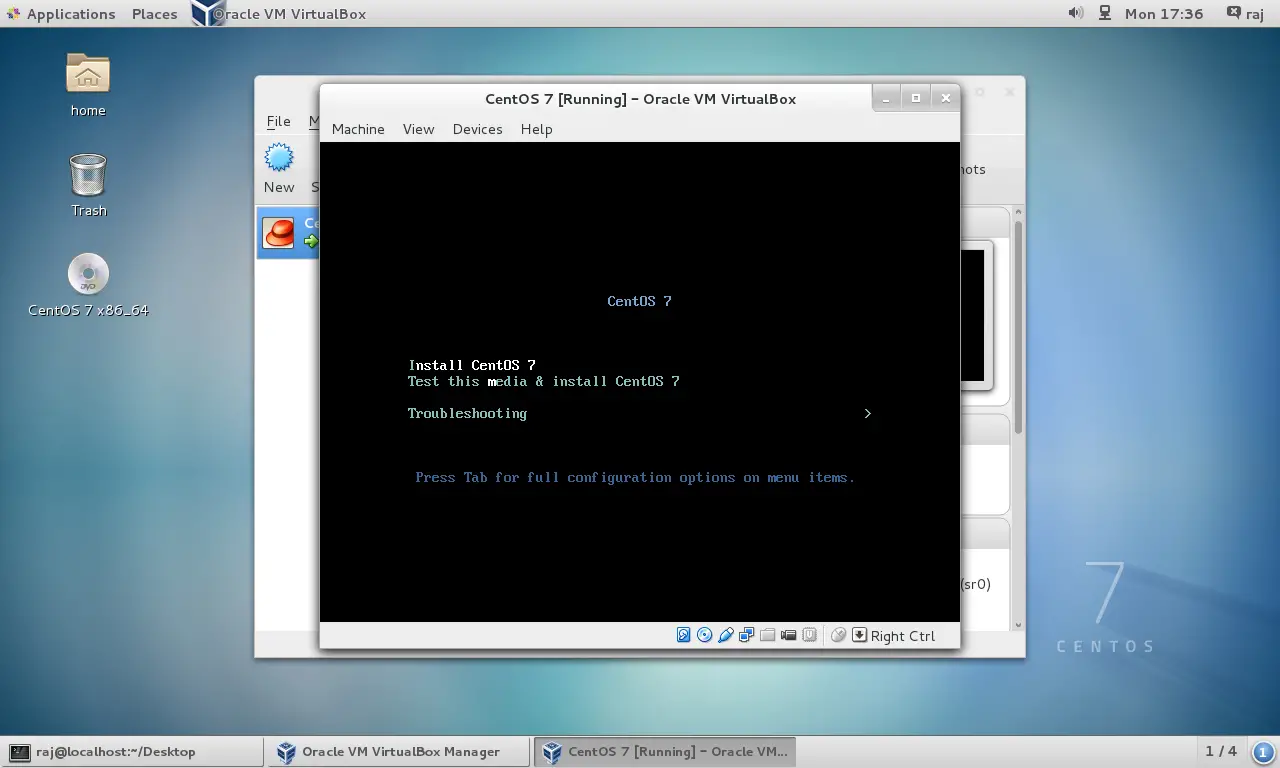Click the shared folders icon in status bar
1280x768 pixels.
click(x=768, y=635)
